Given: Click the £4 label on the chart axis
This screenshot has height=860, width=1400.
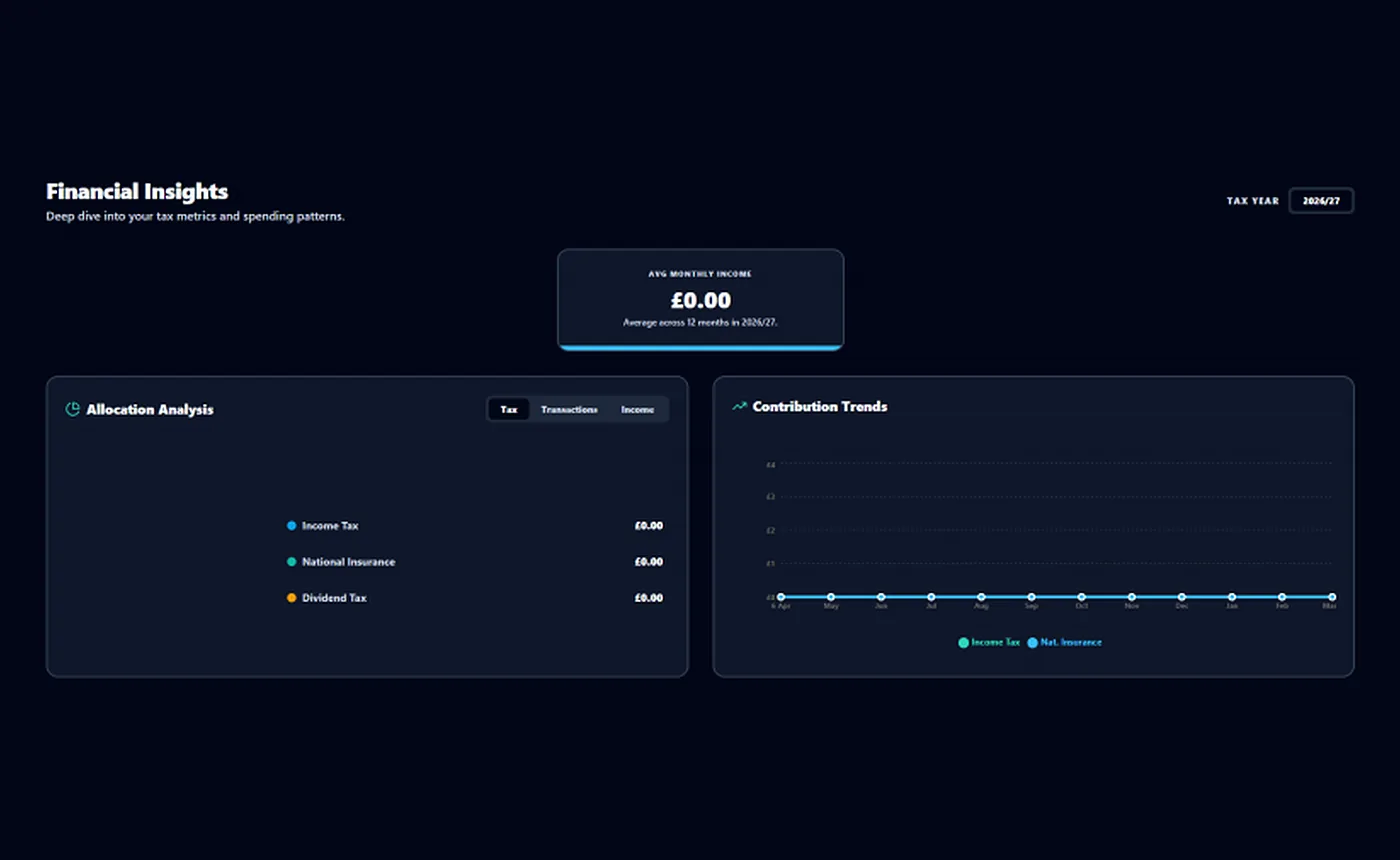Looking at the screenshot, I should coord(770,464).
